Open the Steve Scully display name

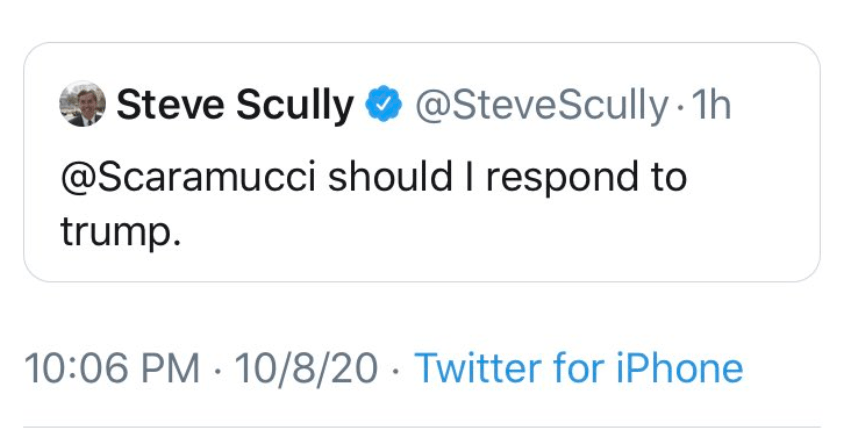(236, 105)
